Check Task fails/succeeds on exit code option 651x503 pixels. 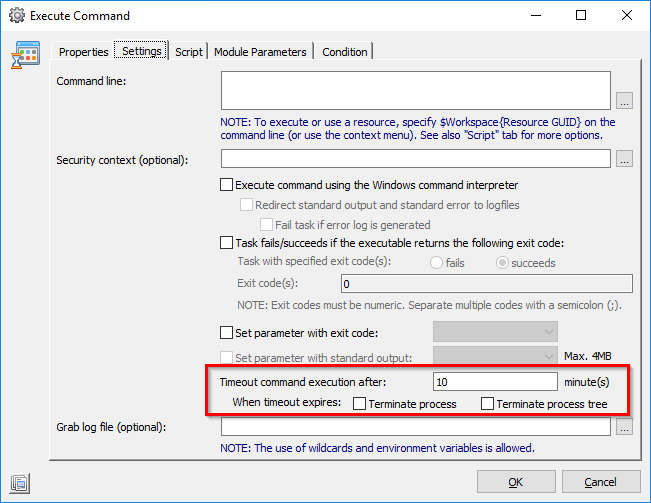(x=225, y=242)
